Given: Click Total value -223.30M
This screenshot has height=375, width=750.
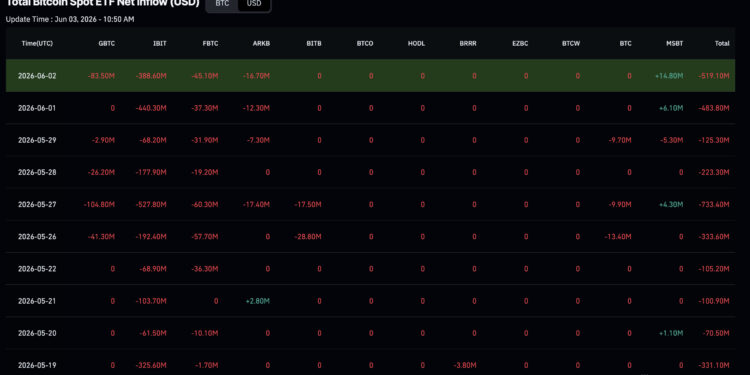Looking at the screenshot, I should (x=714, y=172).
